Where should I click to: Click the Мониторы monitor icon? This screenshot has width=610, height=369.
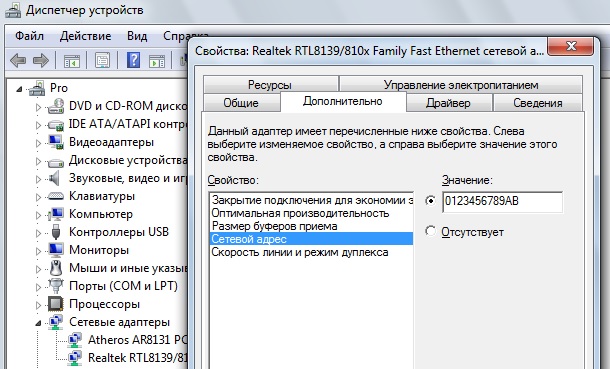click(x=56, y=250)
